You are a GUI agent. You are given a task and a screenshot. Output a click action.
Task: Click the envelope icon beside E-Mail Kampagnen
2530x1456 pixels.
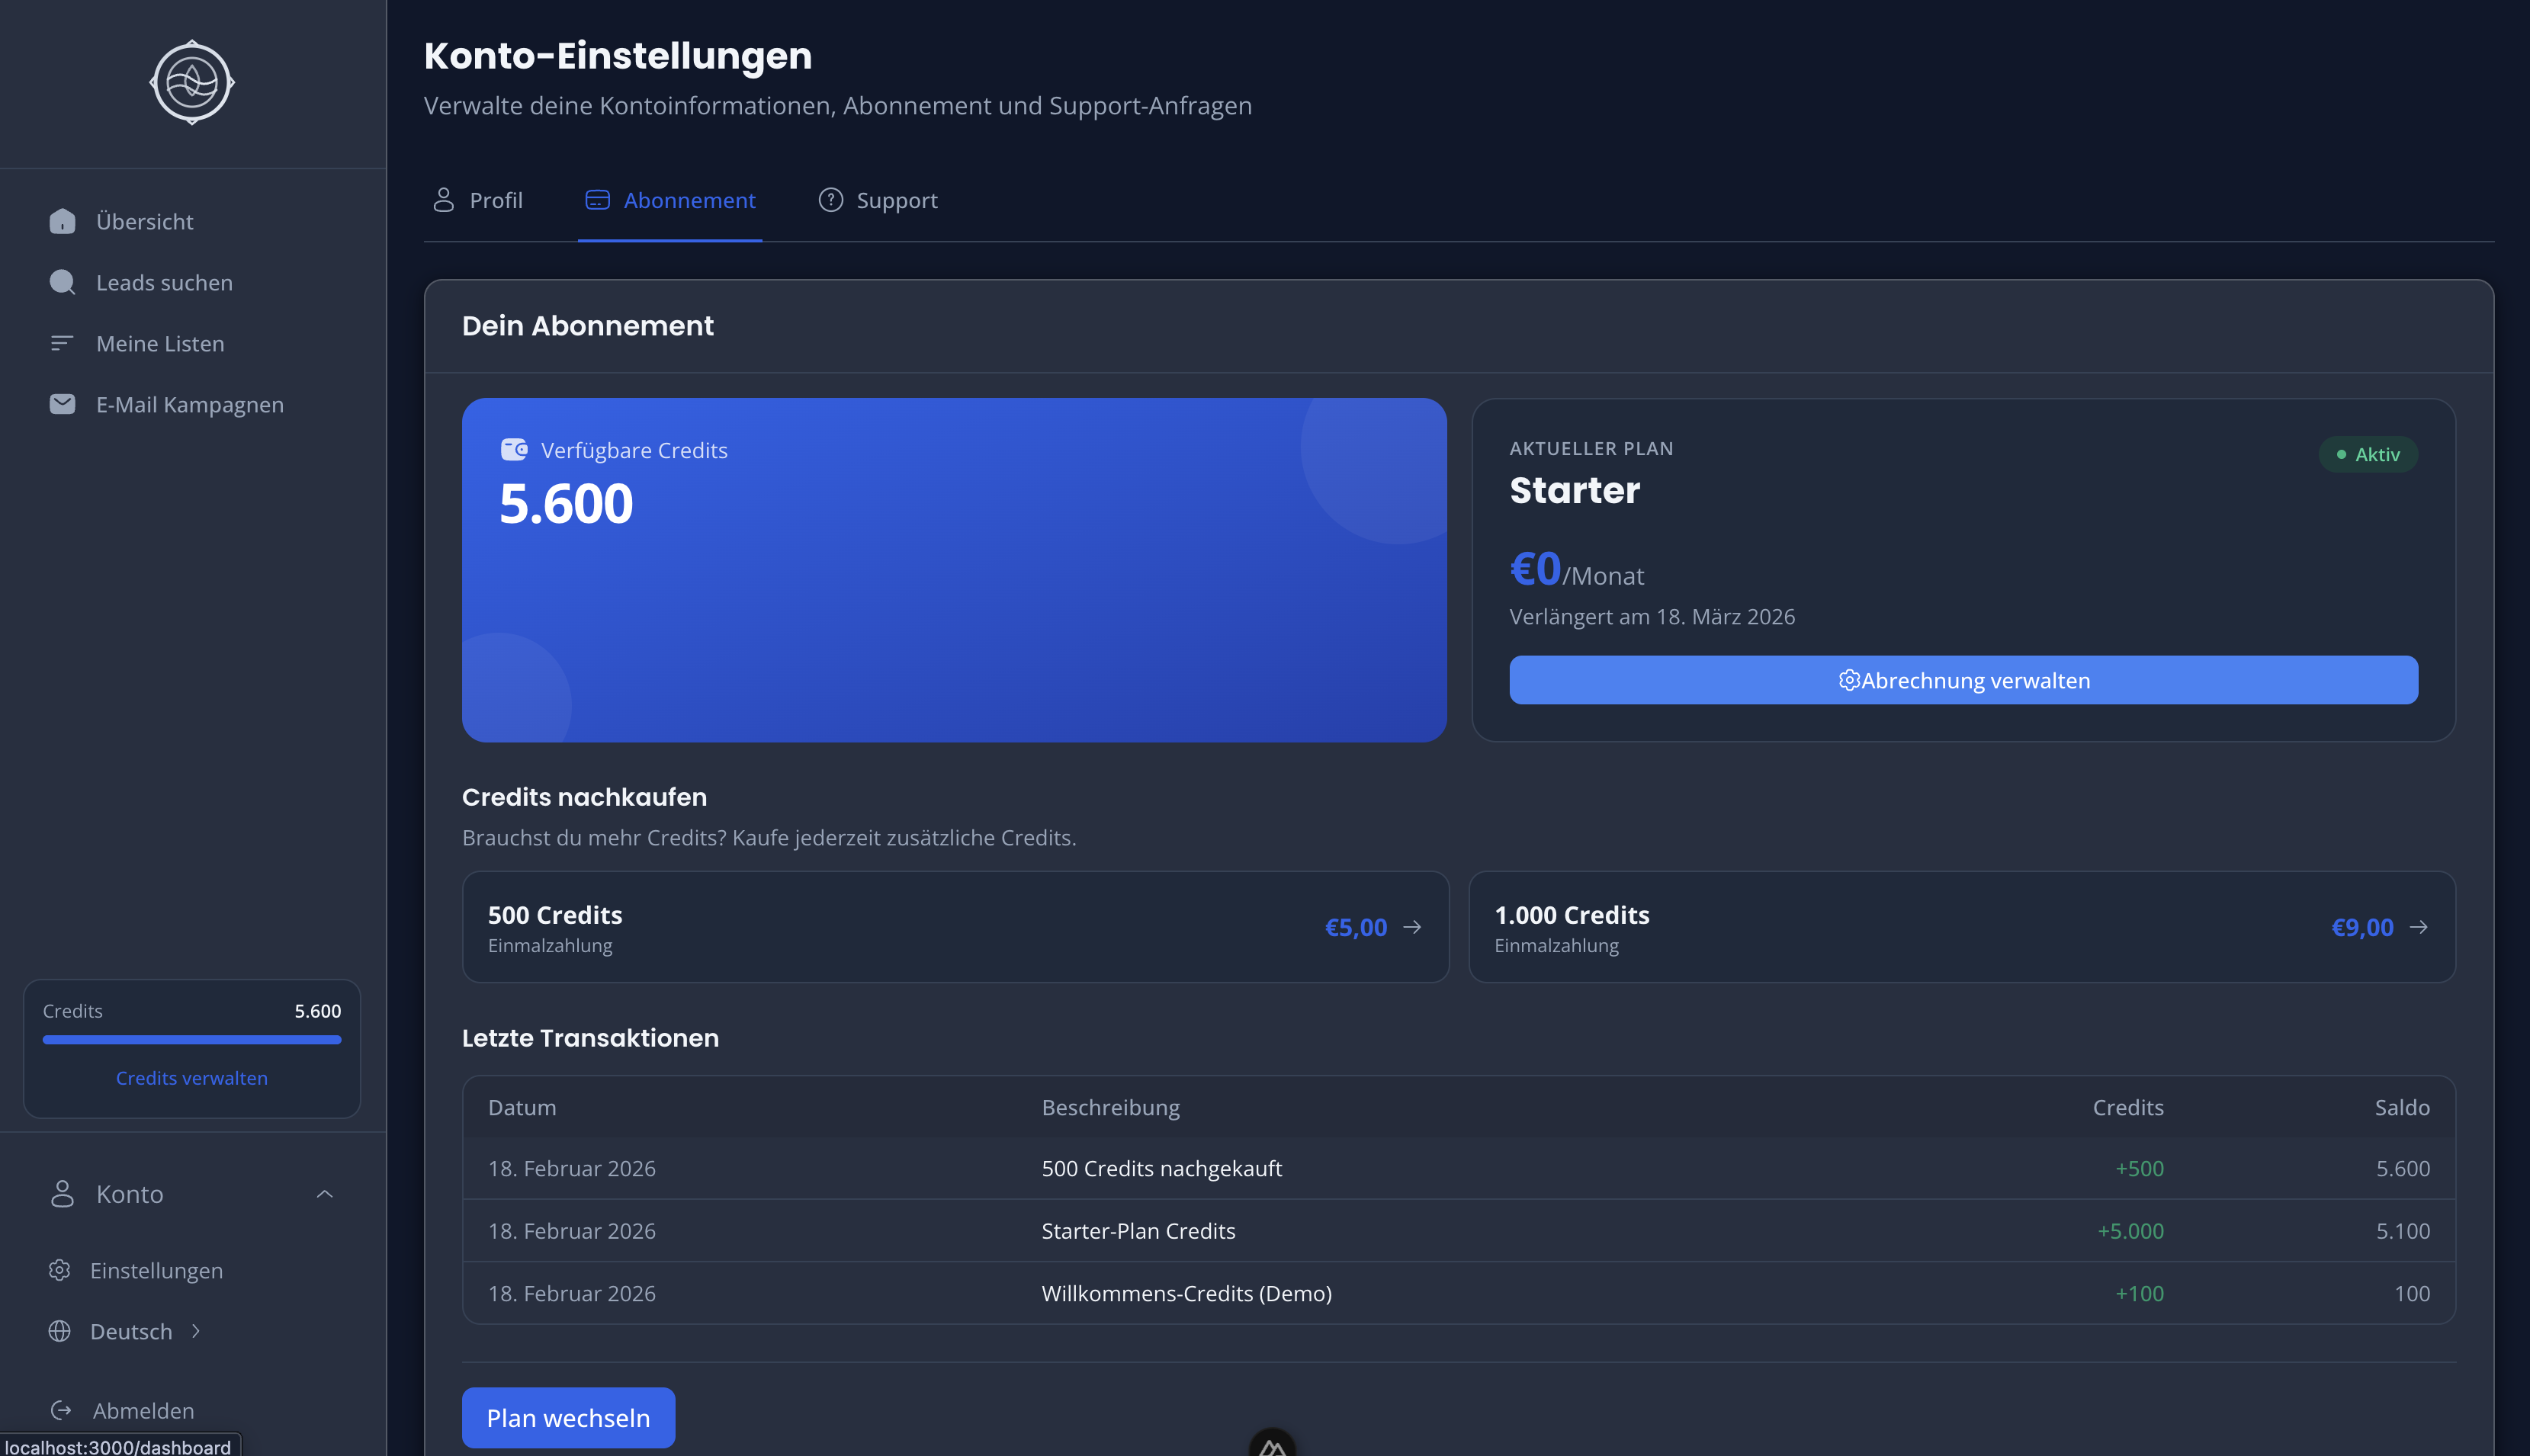tap(62, 404)
